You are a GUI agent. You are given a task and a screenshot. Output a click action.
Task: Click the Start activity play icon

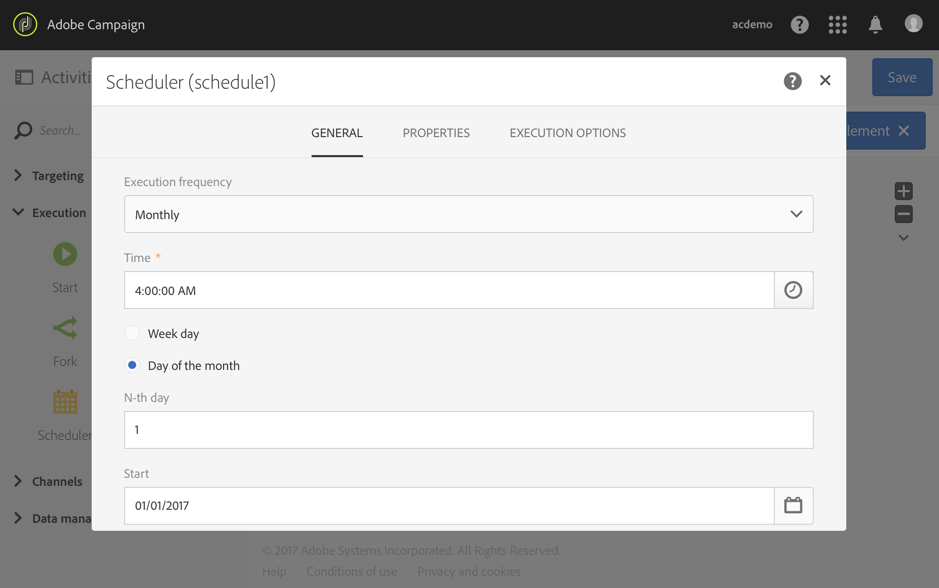pos(65,254)
